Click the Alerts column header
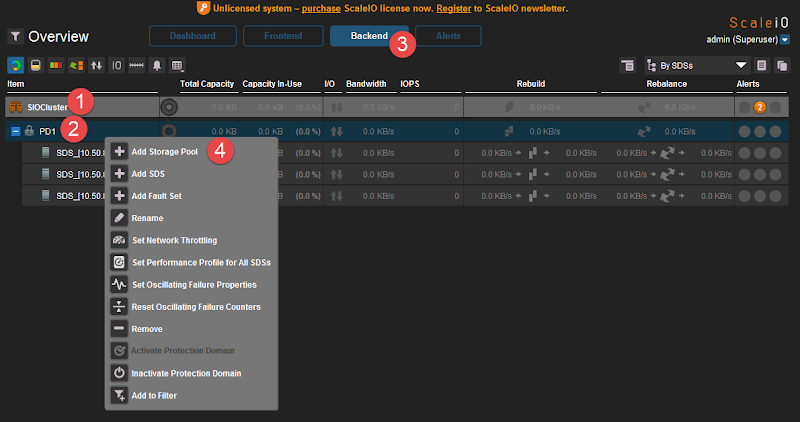Screen dimensions: 800x422 pos(747,84)
